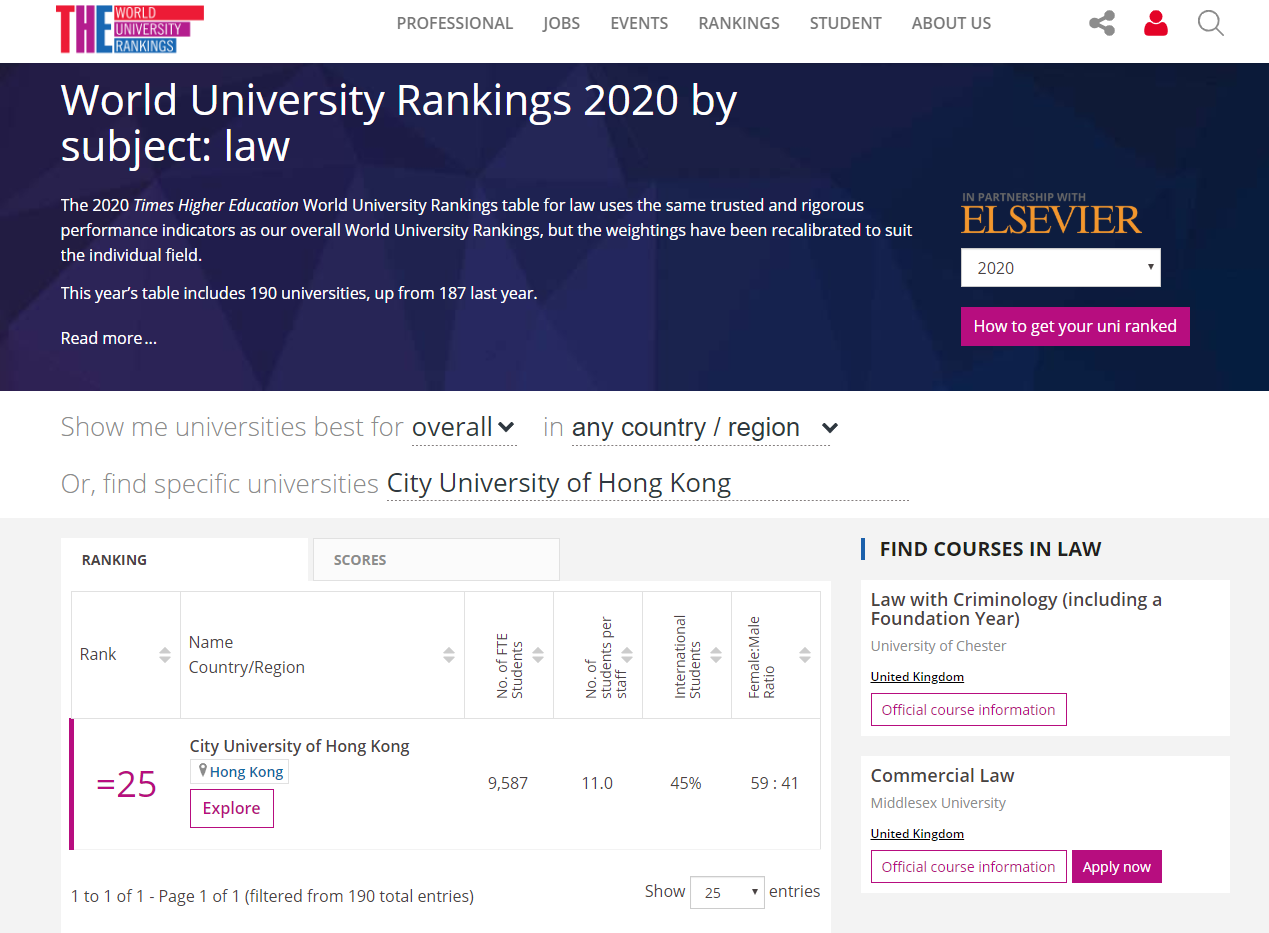This screenshot has height=933, width=1269.
Task: Sort by No. of FTE Students arrows
Action: 538,655
